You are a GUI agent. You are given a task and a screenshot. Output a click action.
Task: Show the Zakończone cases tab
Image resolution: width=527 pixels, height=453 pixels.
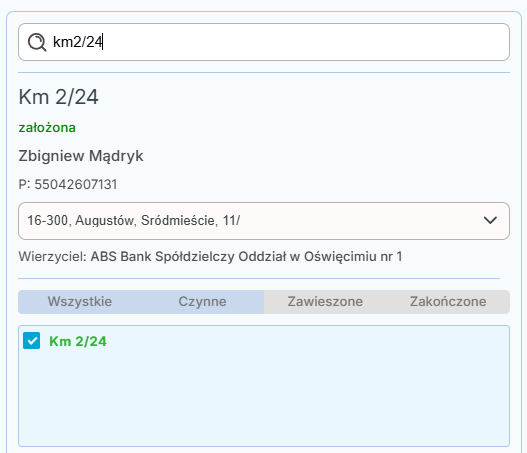pos(448,301)
